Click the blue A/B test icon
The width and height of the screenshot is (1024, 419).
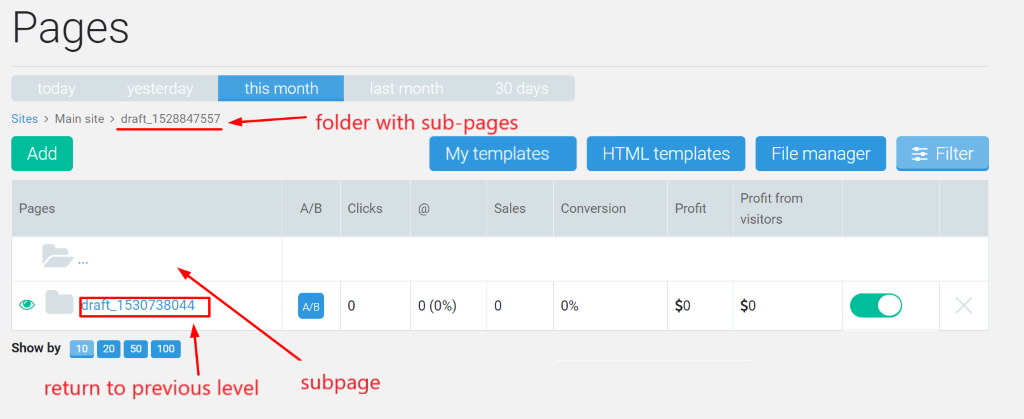[x=311, y=306]
